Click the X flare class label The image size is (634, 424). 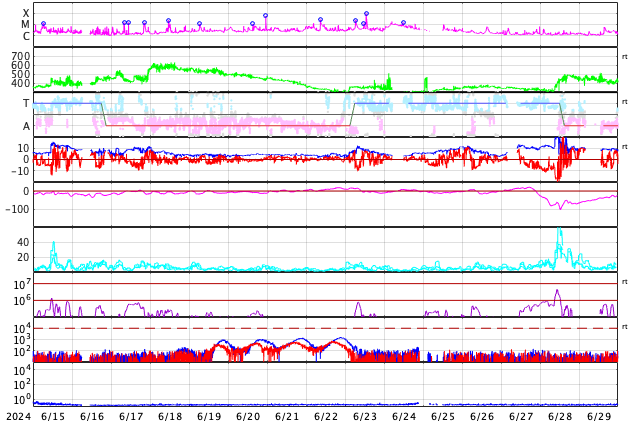26,14
